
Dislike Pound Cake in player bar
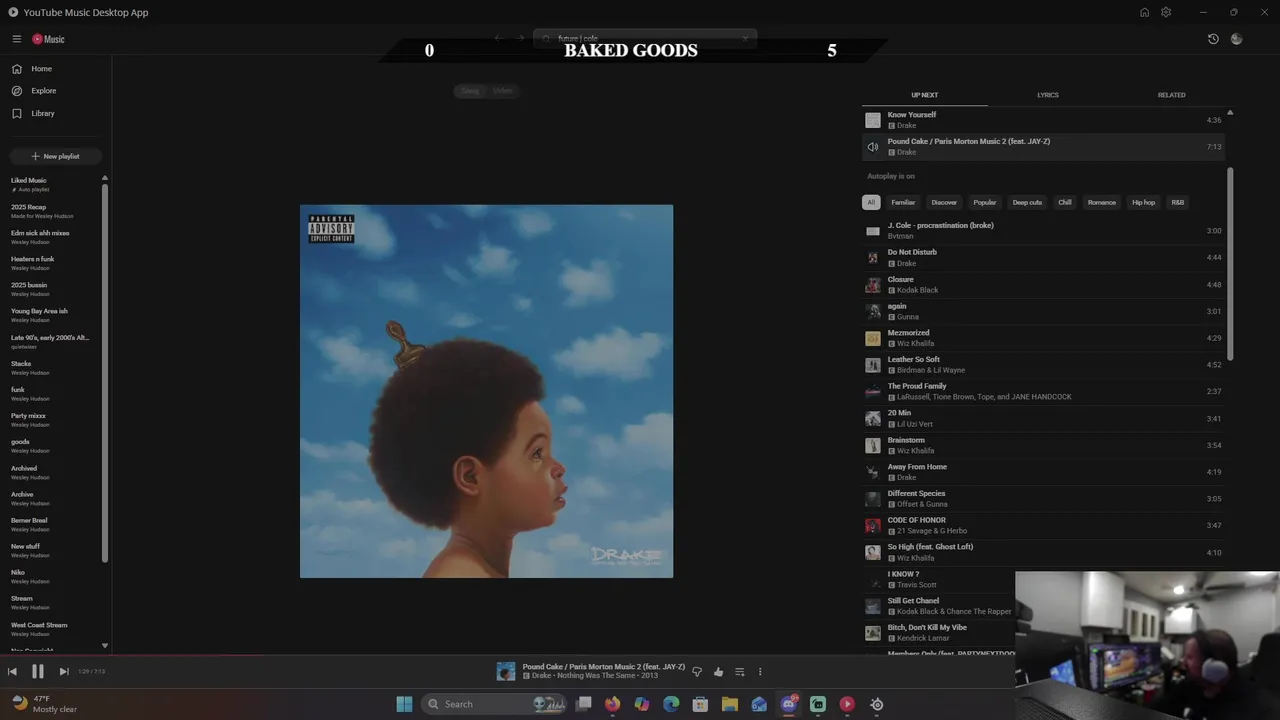point(697,672)
